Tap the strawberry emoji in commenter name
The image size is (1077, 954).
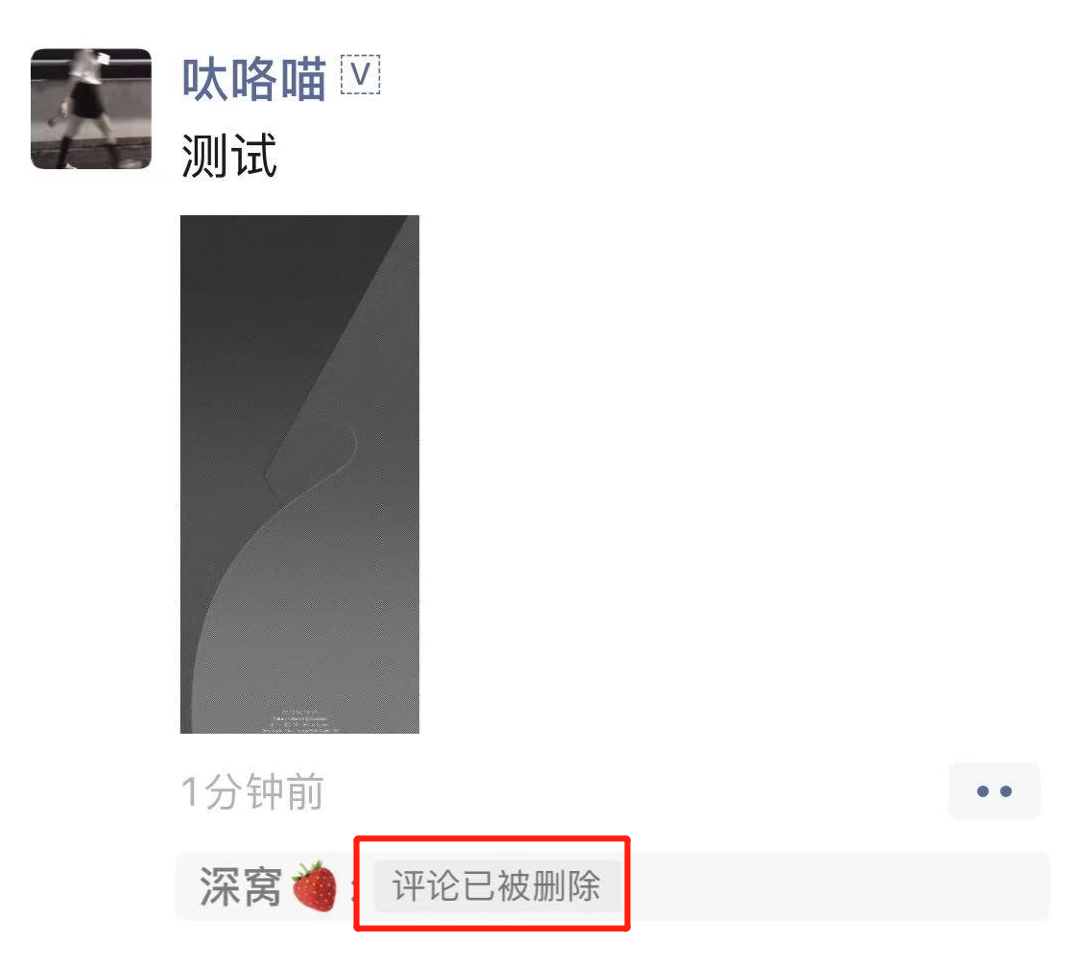click(x=315, y=886)
